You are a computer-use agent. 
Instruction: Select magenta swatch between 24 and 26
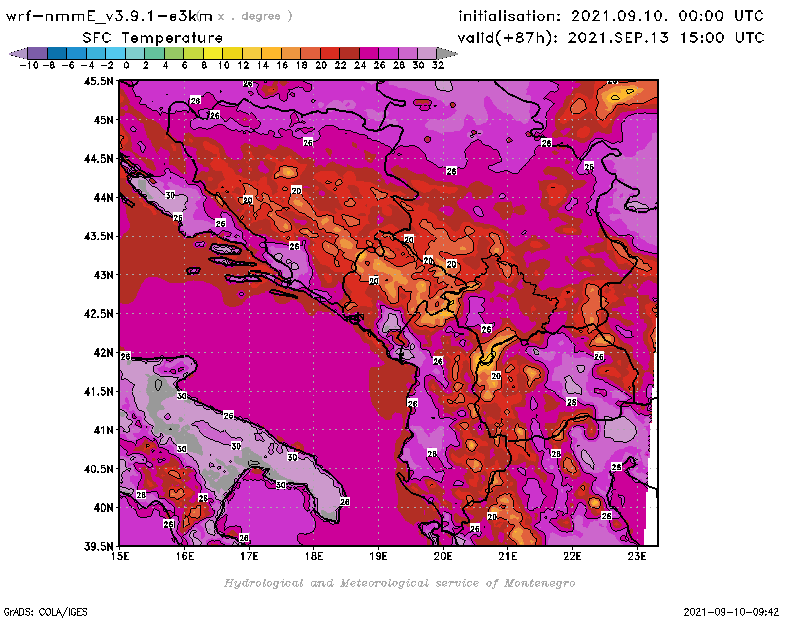coord(369,53)
